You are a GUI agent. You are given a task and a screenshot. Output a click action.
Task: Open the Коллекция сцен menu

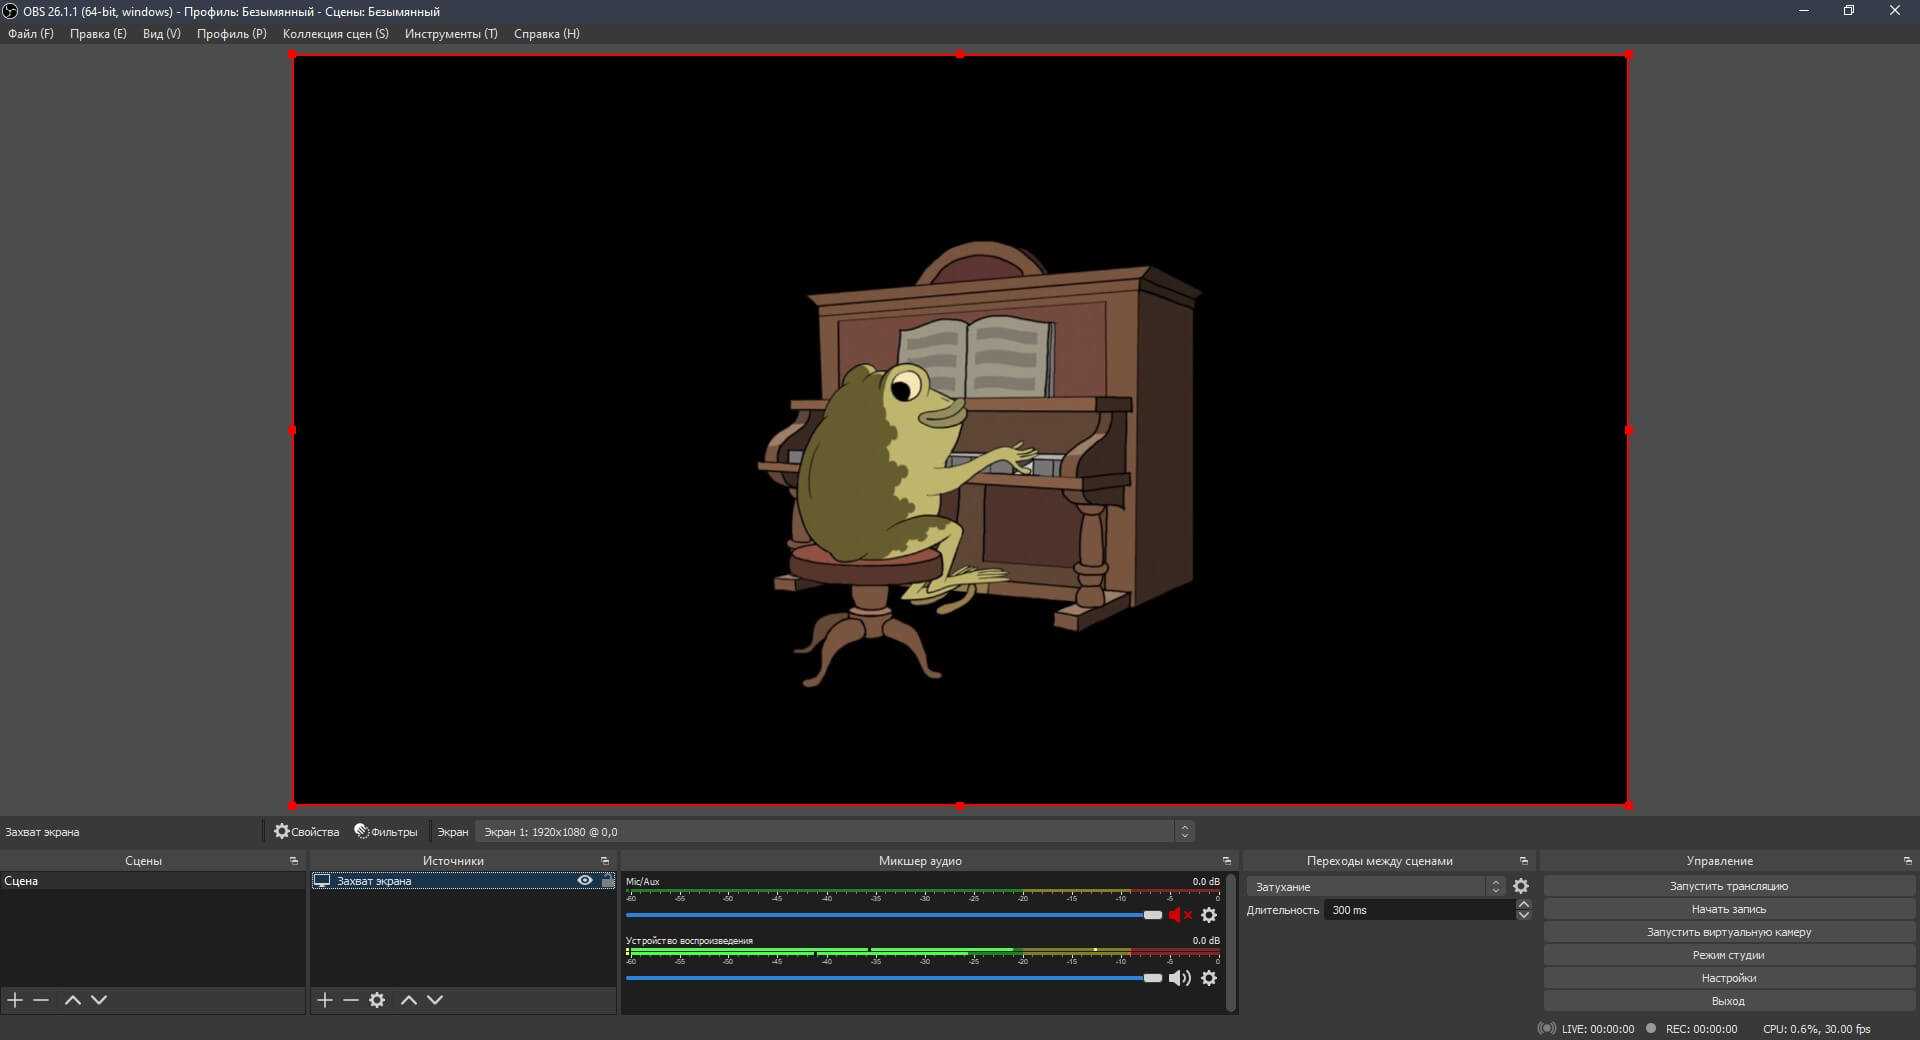click(x=335, y=34)
